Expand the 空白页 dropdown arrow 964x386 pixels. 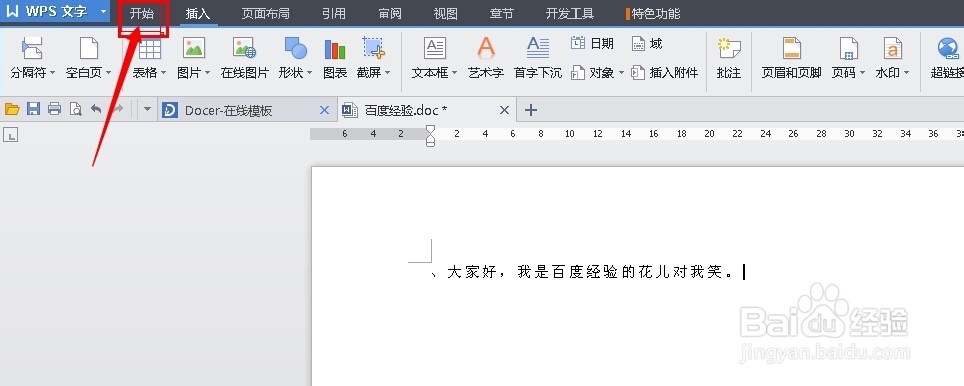(x=108, y=73)
